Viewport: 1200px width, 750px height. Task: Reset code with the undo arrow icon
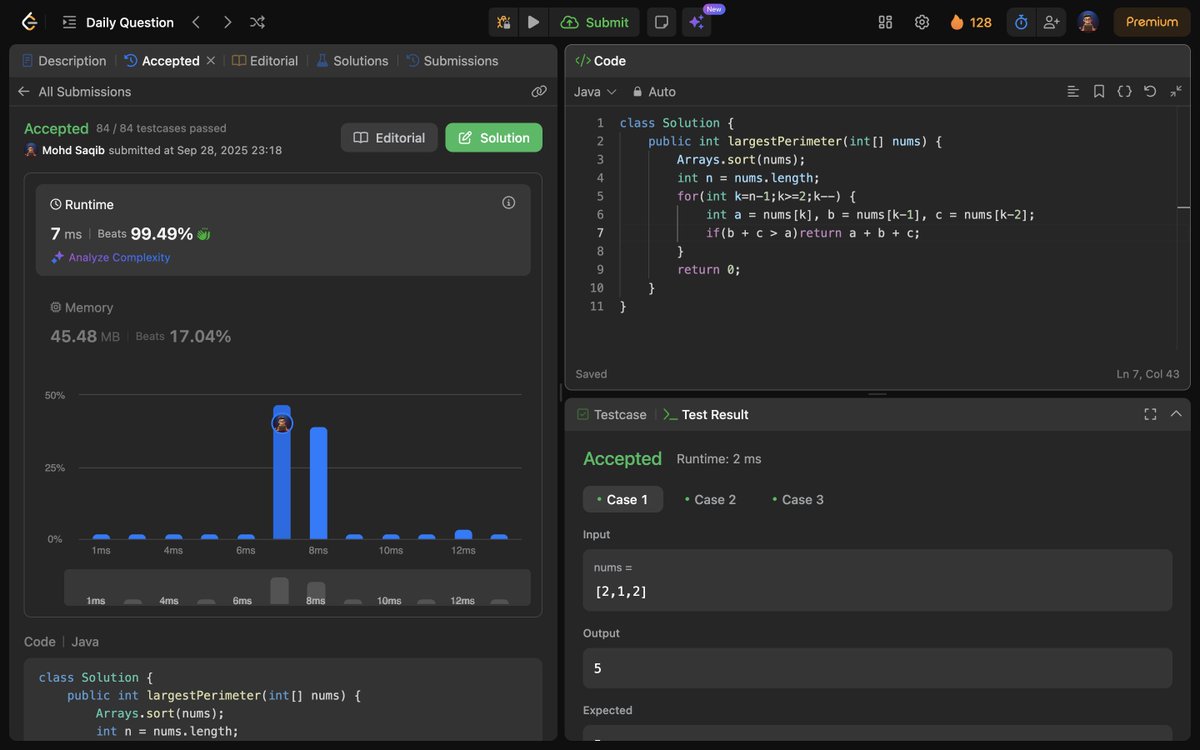[1150, 91]
